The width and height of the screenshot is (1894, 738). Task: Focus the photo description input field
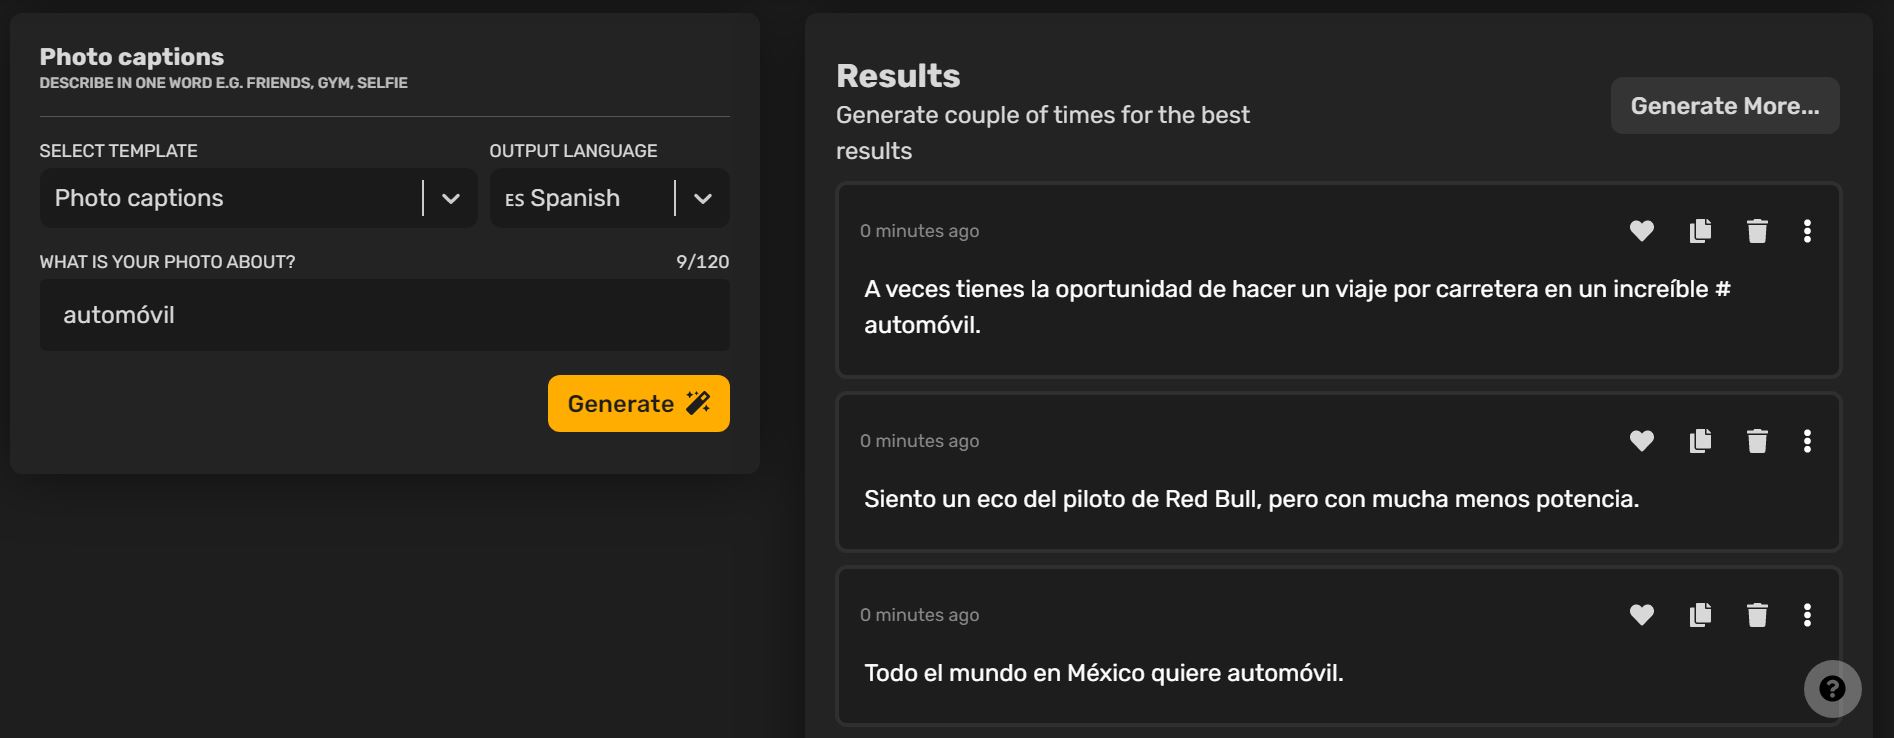click(384, 315)
